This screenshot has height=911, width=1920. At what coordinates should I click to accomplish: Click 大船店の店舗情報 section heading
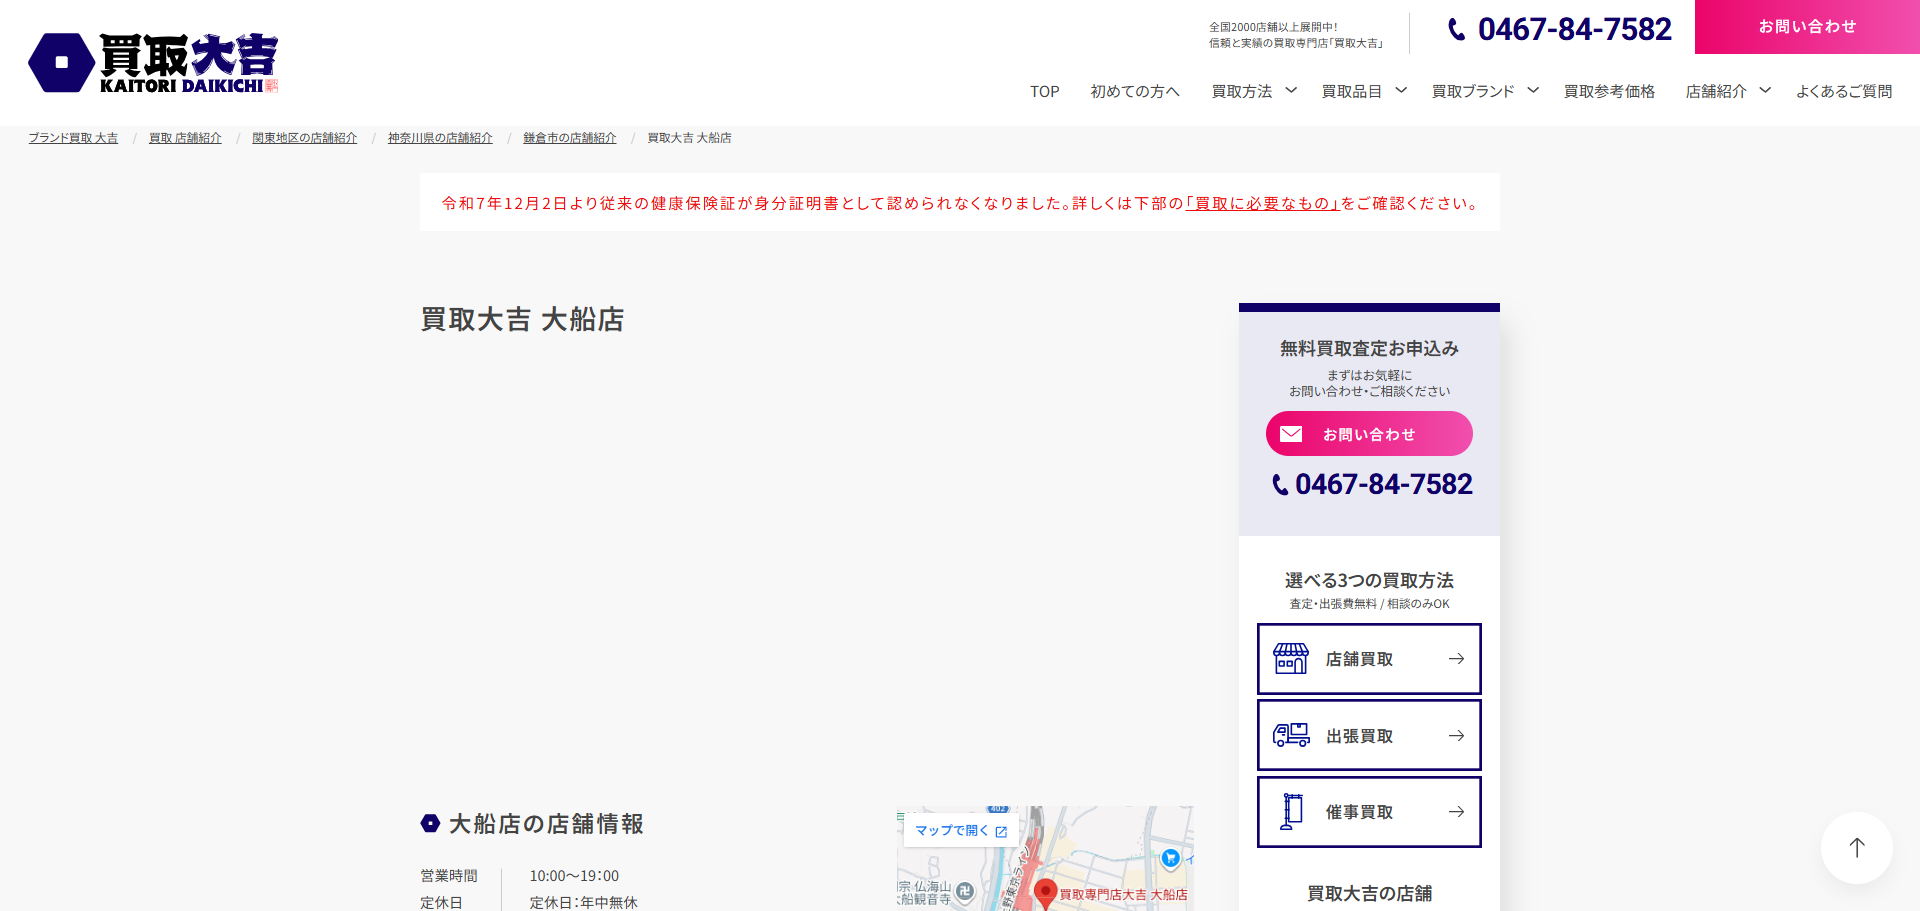(x=546, y=824)
